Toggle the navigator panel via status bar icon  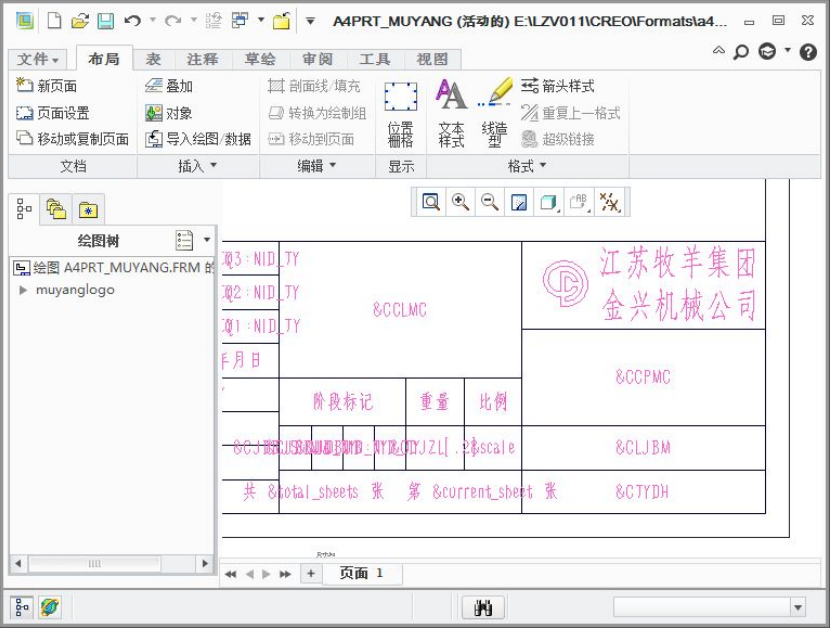pos(22,607)
